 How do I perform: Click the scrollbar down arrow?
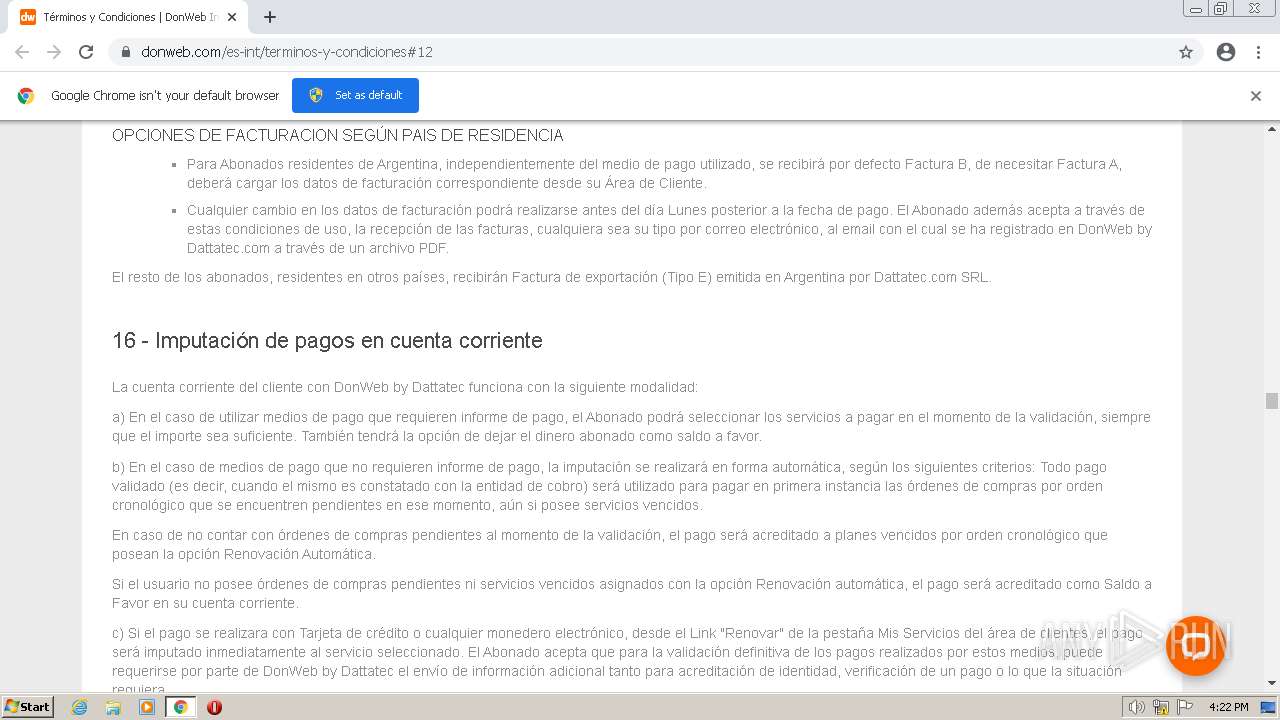coord(1272,683)
